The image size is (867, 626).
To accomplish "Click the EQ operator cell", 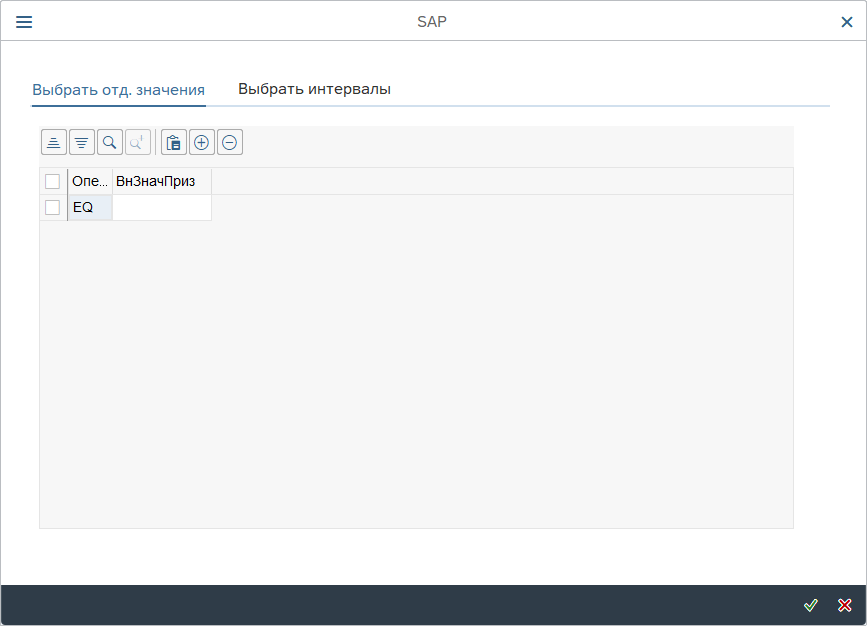I will (x=90, y=207).
